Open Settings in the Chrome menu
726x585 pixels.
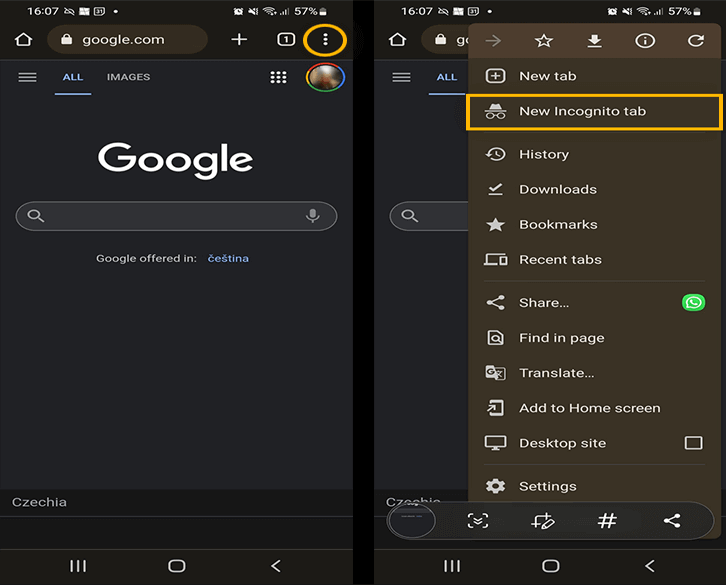pyautogui.click(x=547, y=486)
